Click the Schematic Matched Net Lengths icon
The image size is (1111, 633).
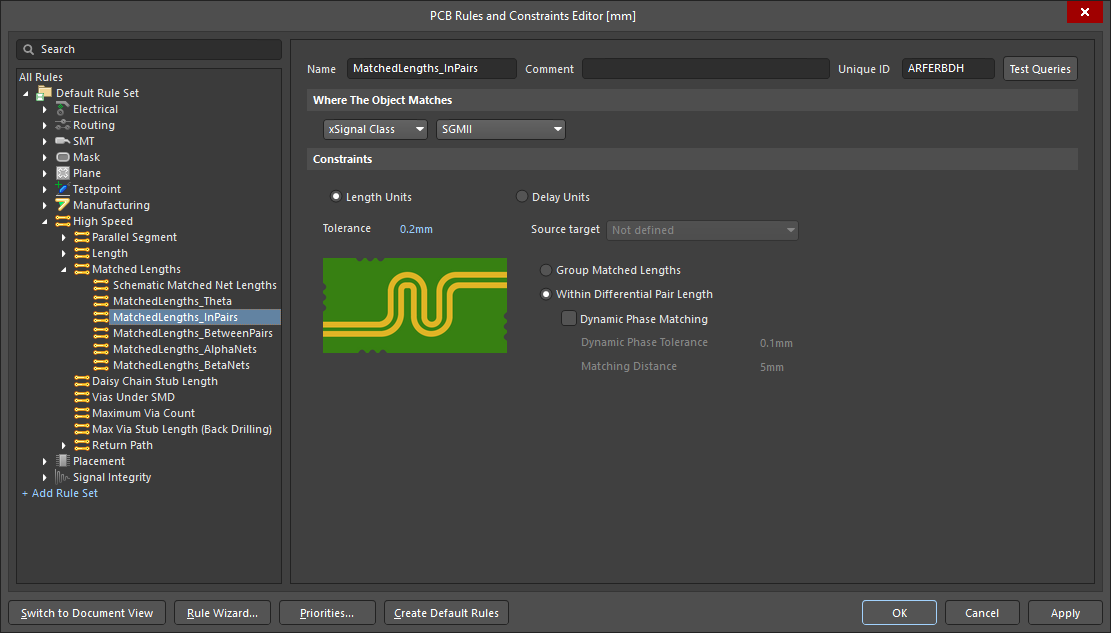click(x=101, y=285)
